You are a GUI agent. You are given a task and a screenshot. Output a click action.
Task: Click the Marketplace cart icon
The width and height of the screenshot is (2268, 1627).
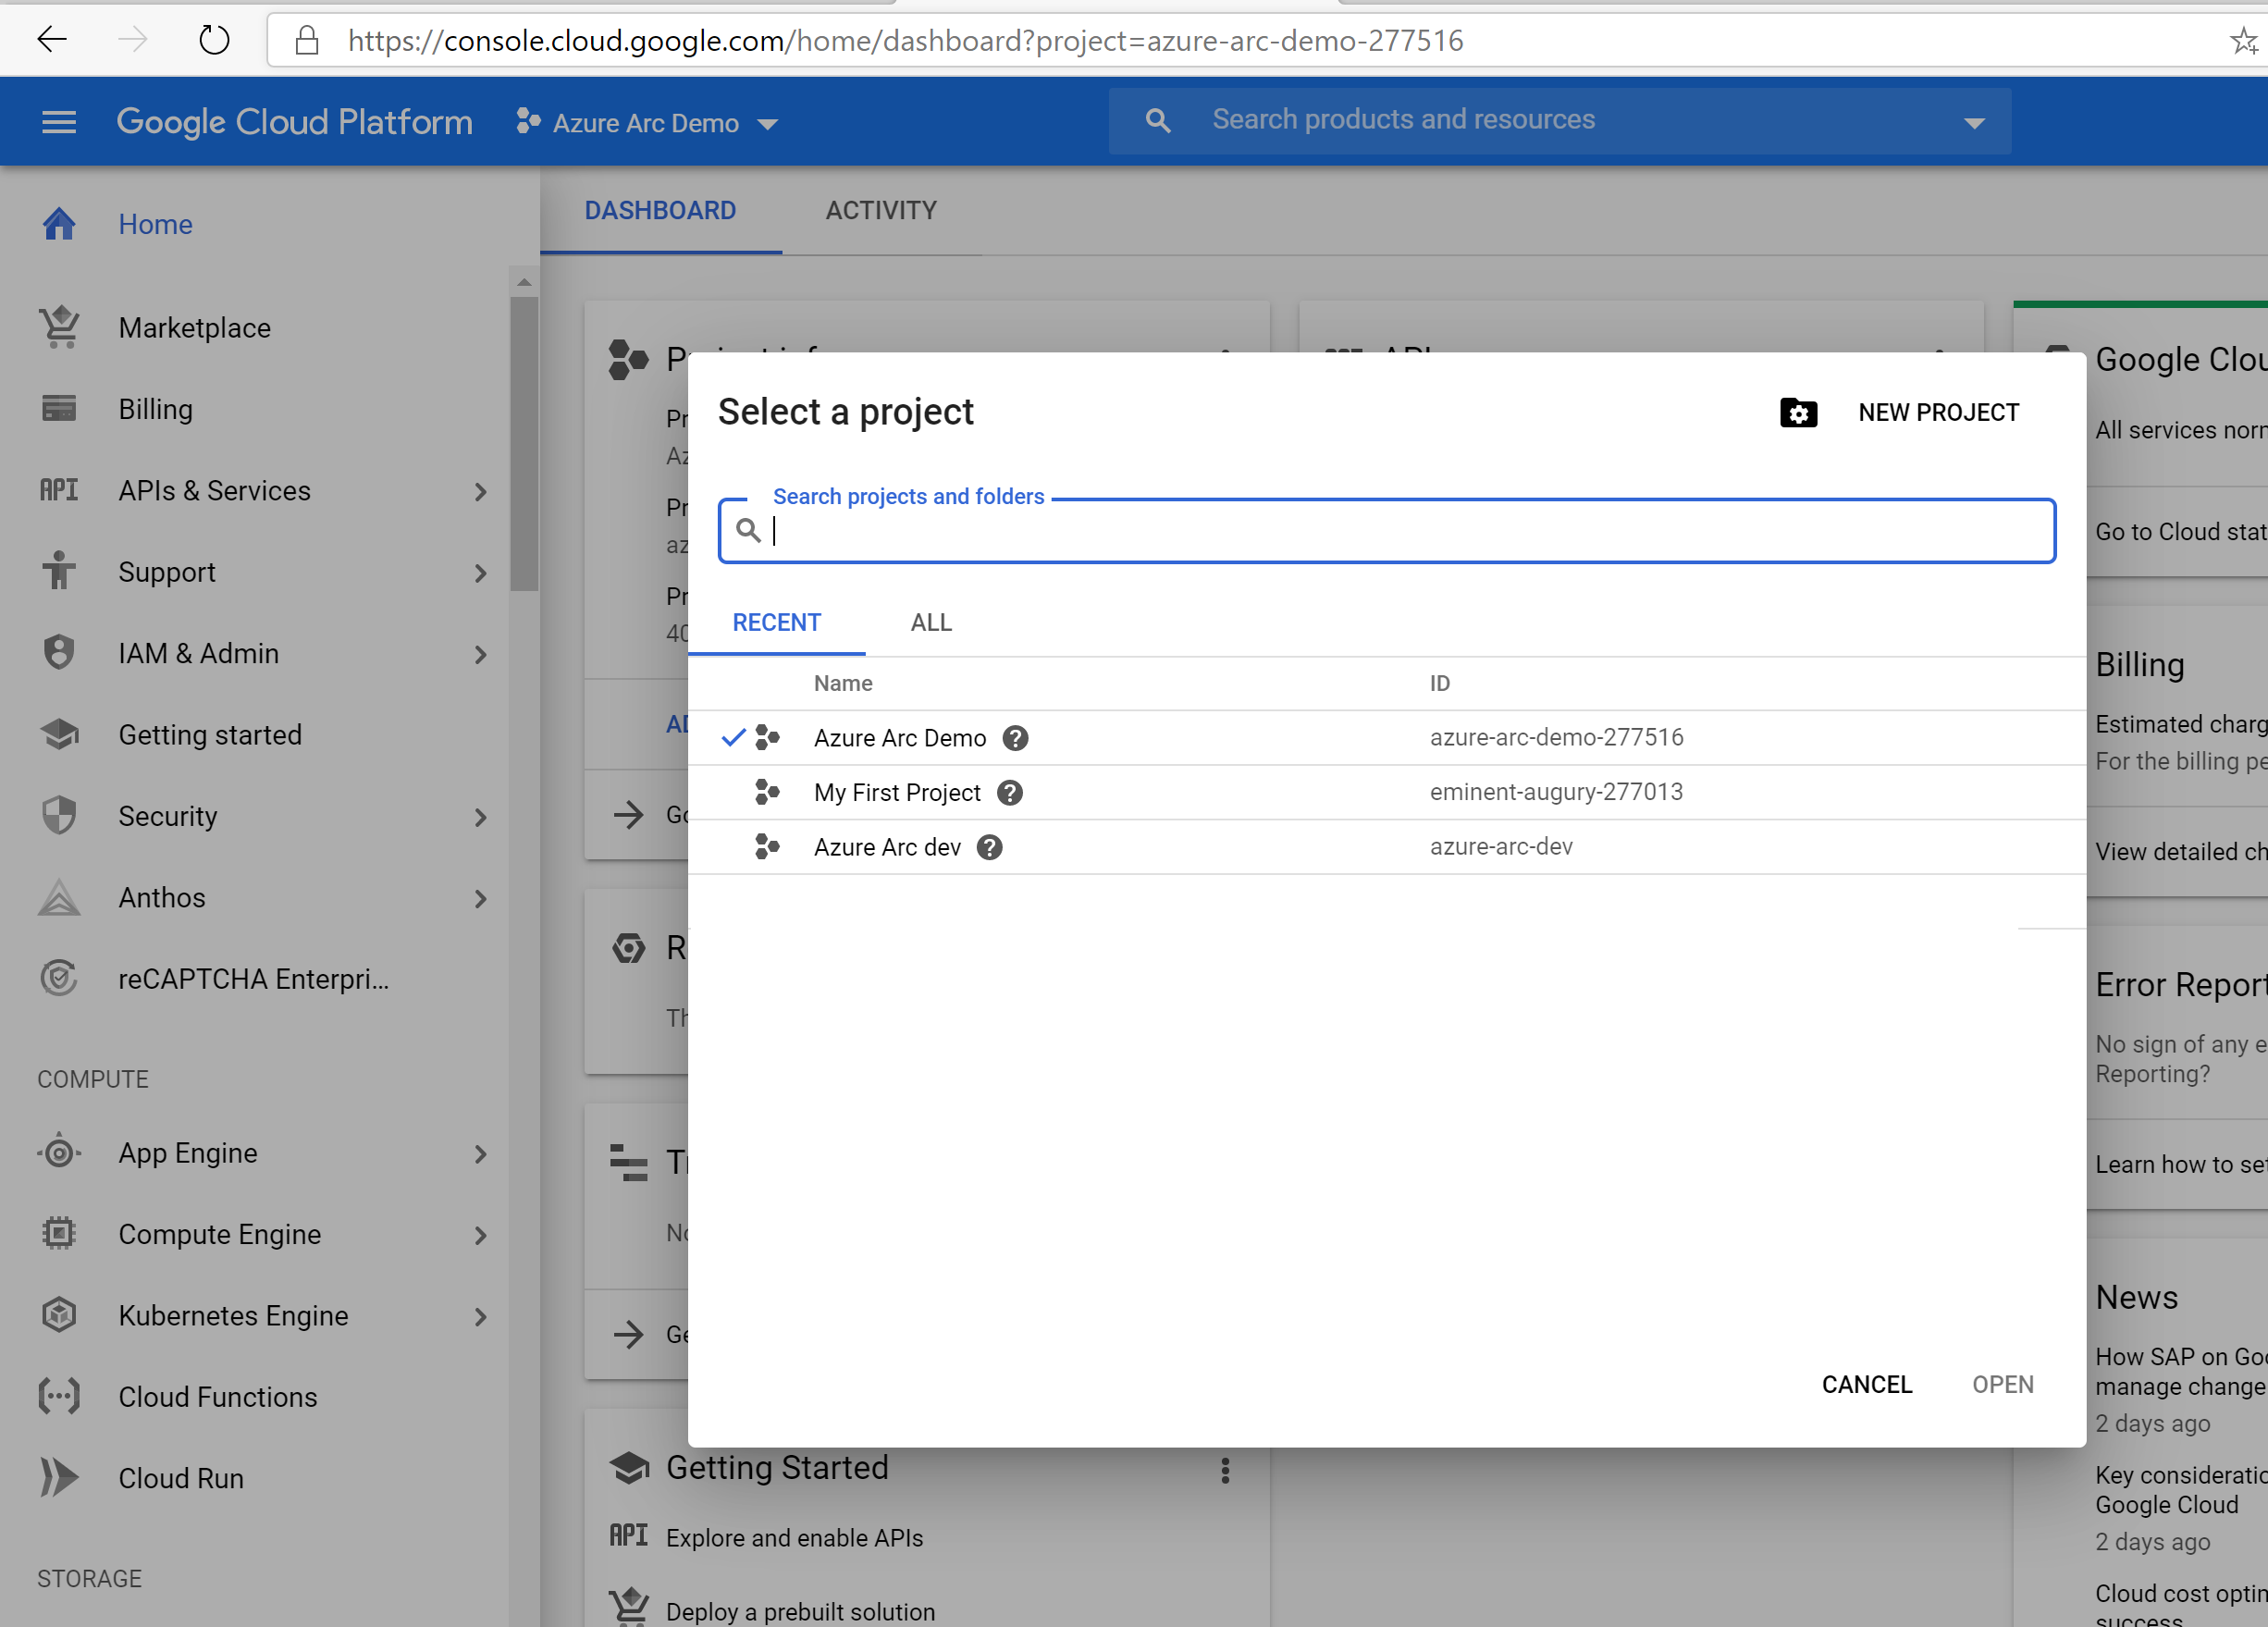pyautogui.click(x=59, y=327)
